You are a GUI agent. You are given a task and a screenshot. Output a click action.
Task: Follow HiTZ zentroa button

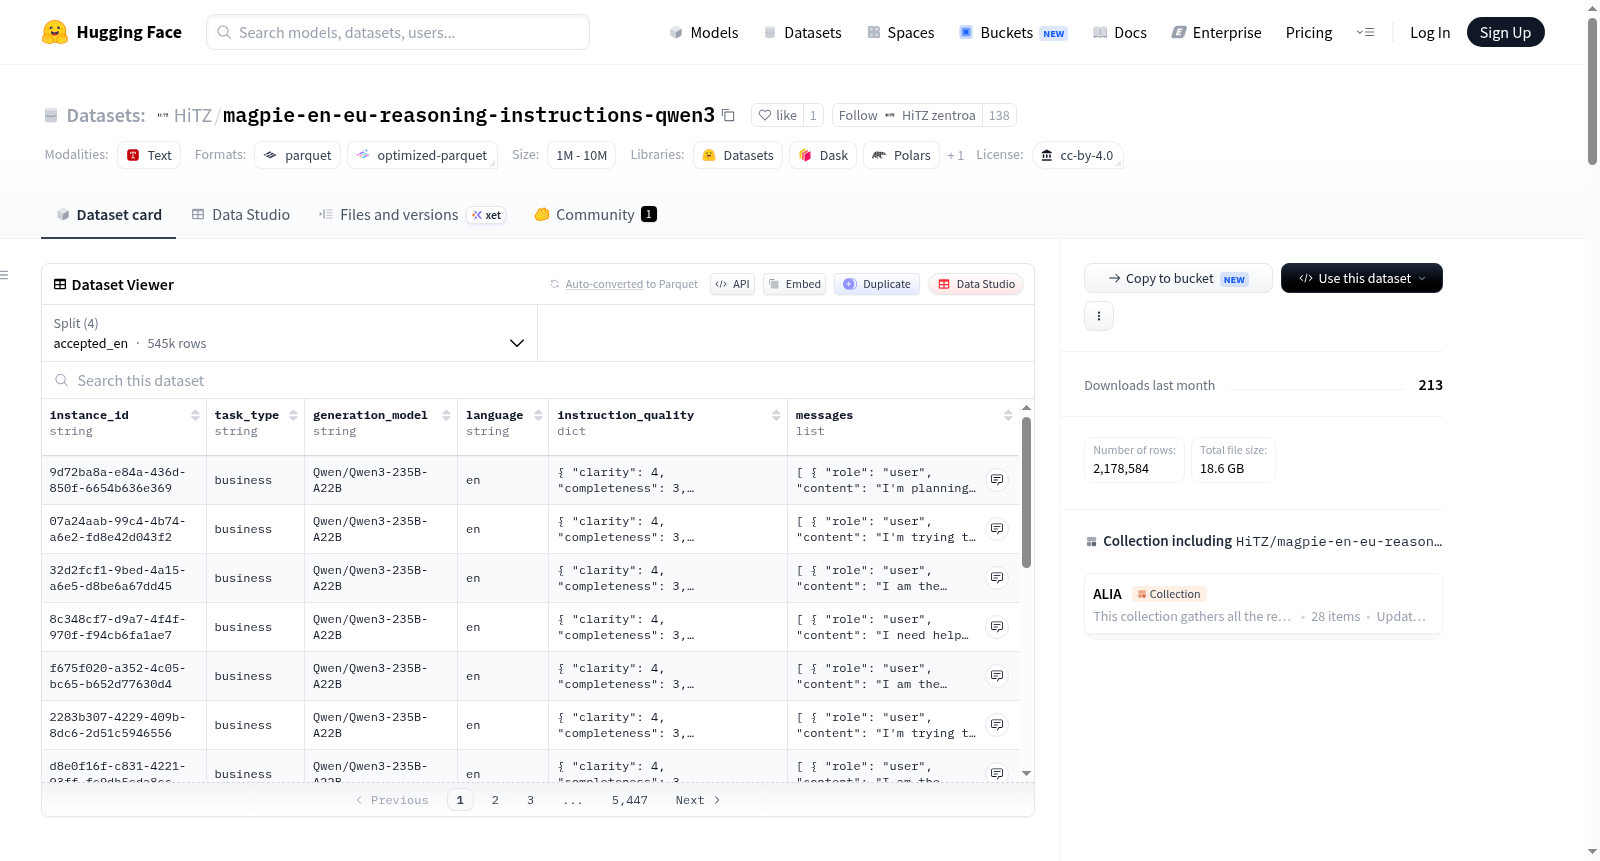point(907,115)
